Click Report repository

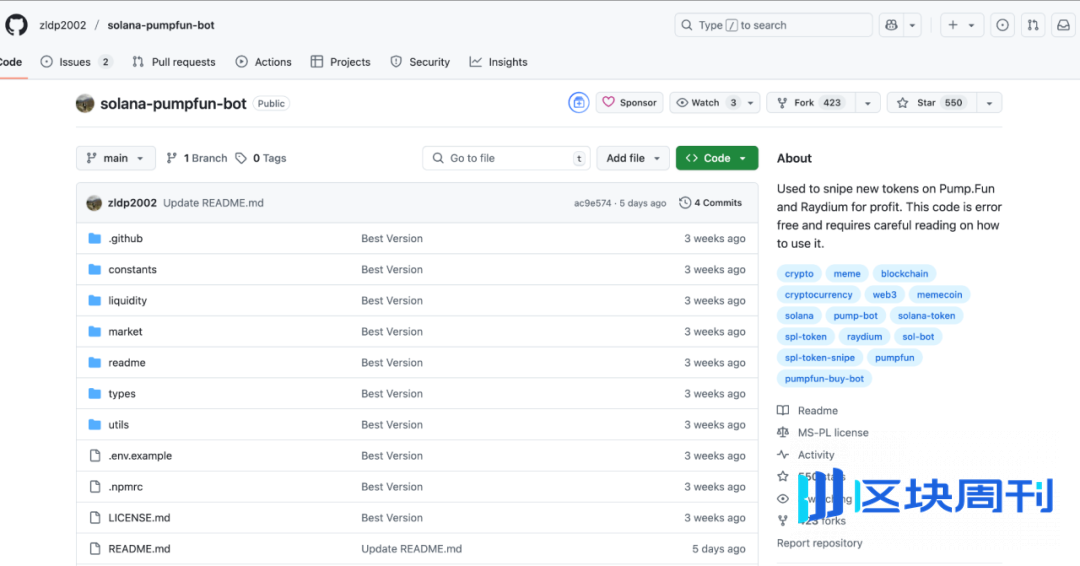coord(820,543)
